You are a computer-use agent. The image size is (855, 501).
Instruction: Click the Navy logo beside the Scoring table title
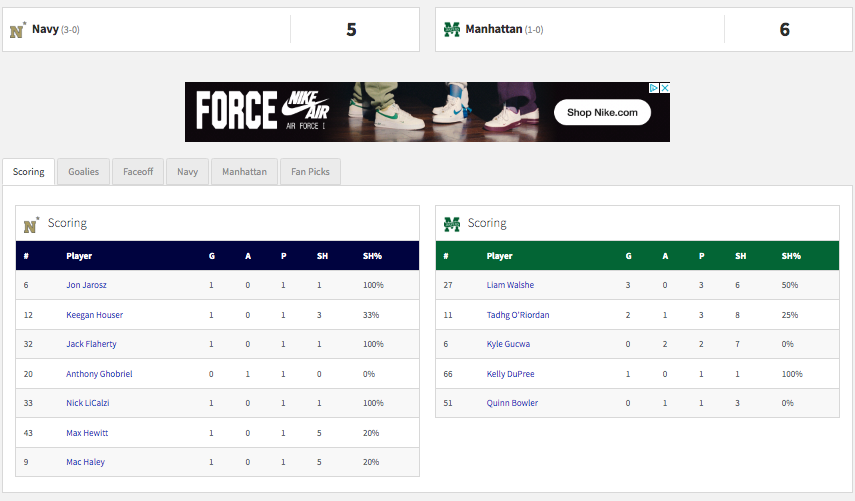point(31,225)
